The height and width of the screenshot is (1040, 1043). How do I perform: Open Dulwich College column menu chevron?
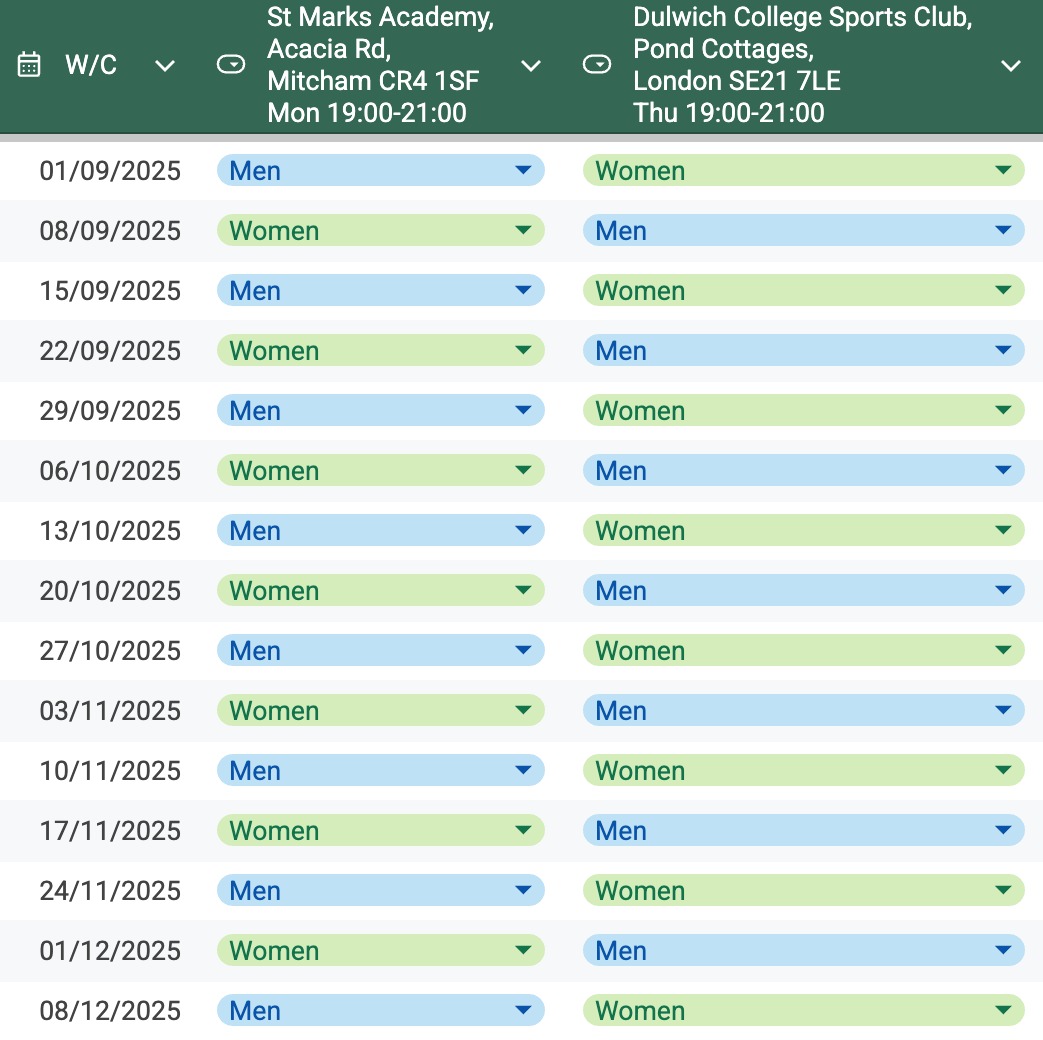point(1011,66)
